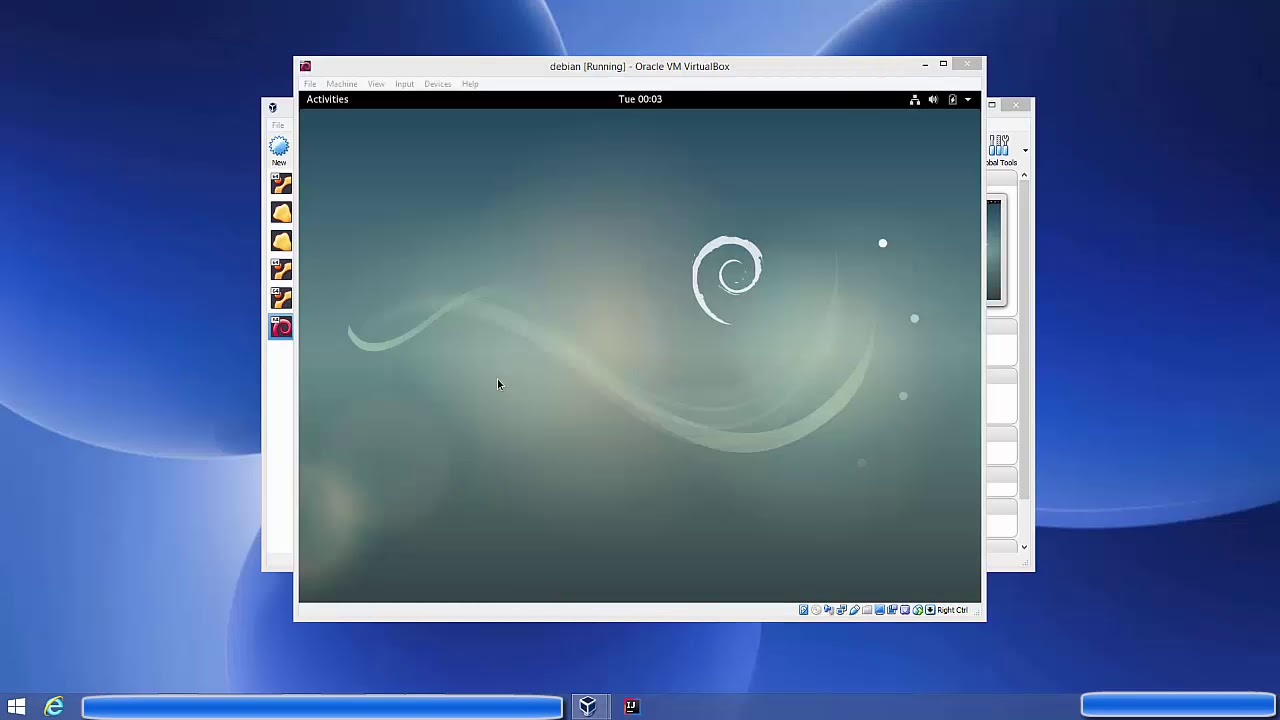This screenshot has height=720, width=1280.
Task: Click the VirtualBox Manager title bar cube icon
Action: tap(272, 107)
